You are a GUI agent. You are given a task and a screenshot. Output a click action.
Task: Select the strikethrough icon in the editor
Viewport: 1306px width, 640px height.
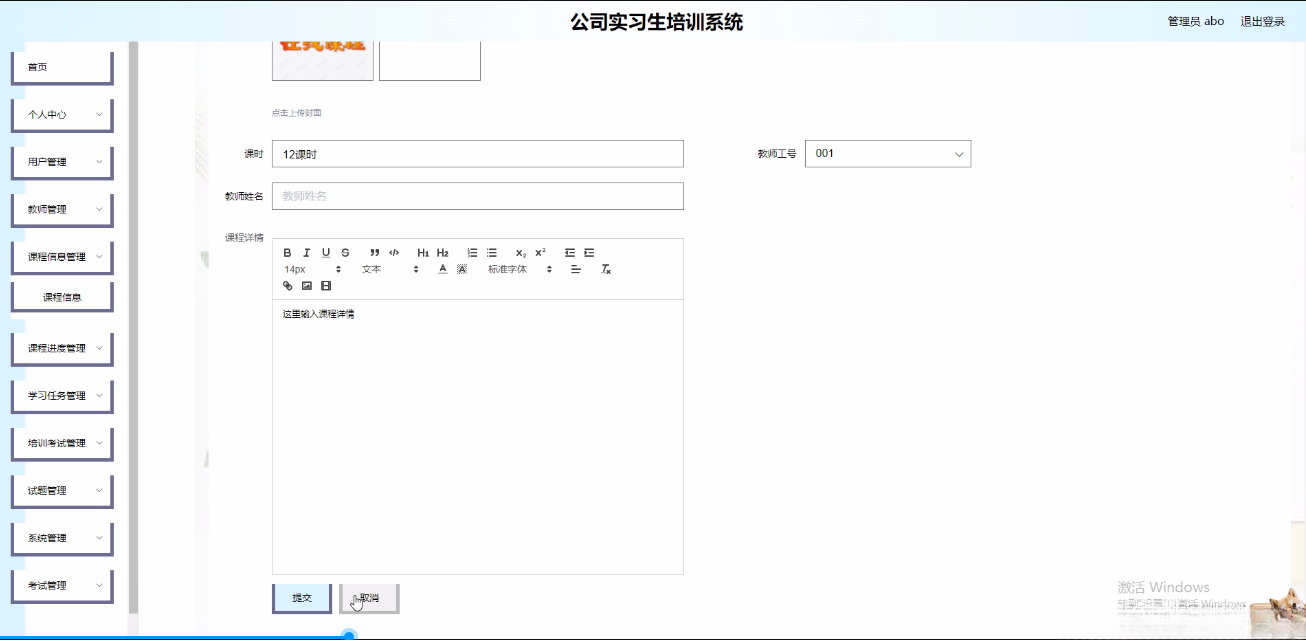pyautogui.click(x=344, y=252)
